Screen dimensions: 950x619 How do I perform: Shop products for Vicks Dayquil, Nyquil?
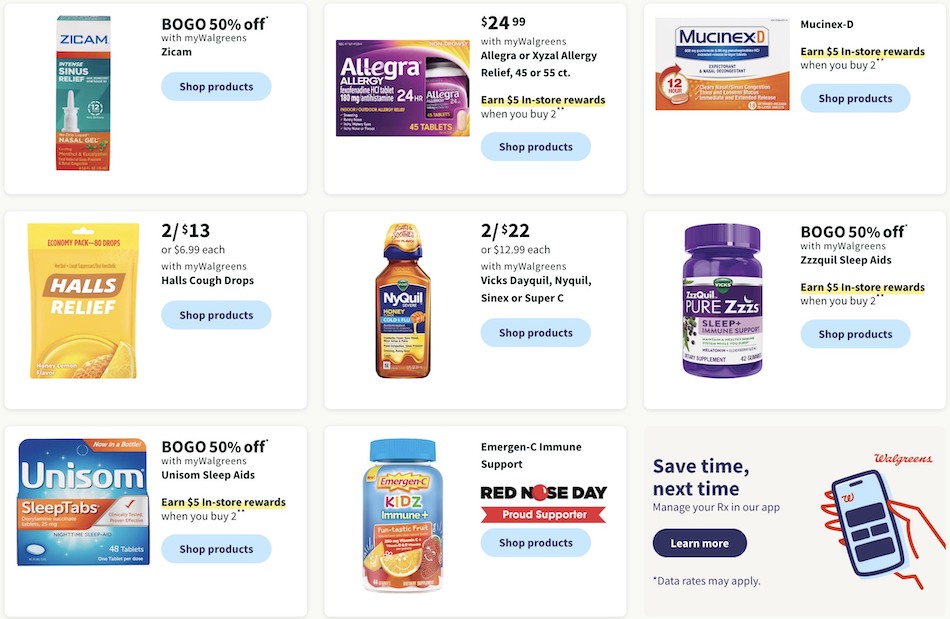coord(536,333)
